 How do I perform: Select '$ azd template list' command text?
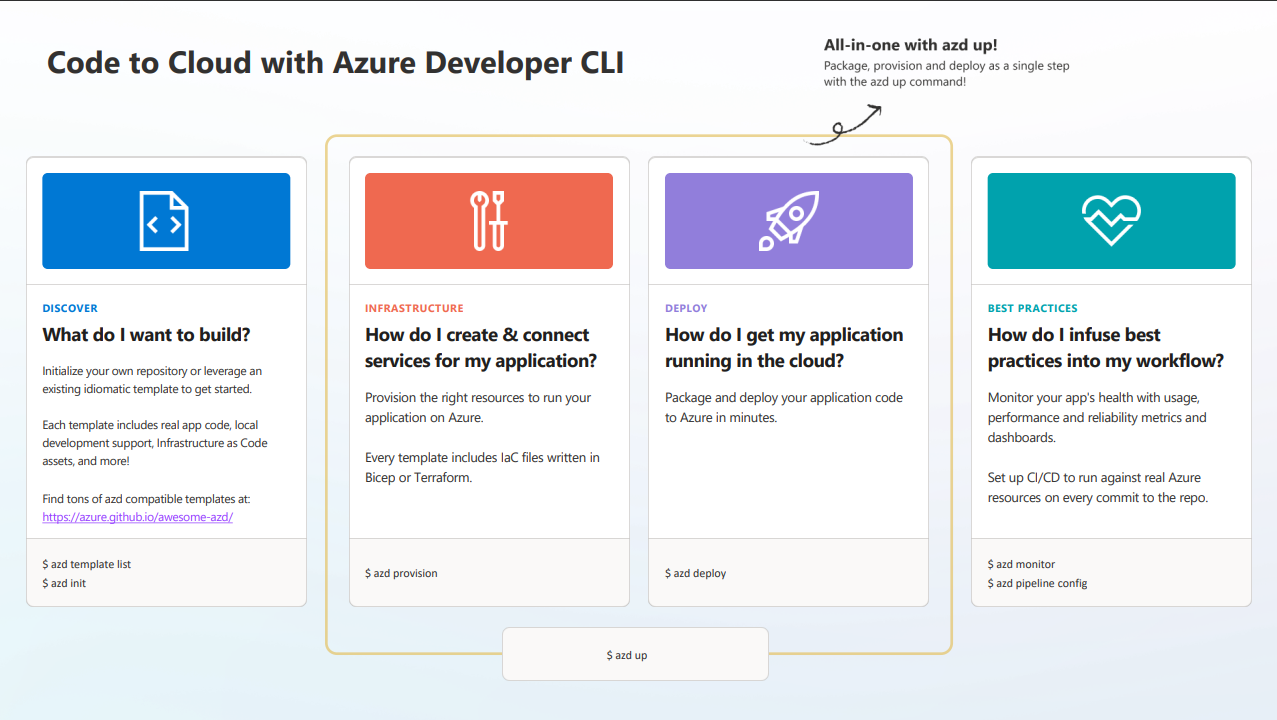86,564
